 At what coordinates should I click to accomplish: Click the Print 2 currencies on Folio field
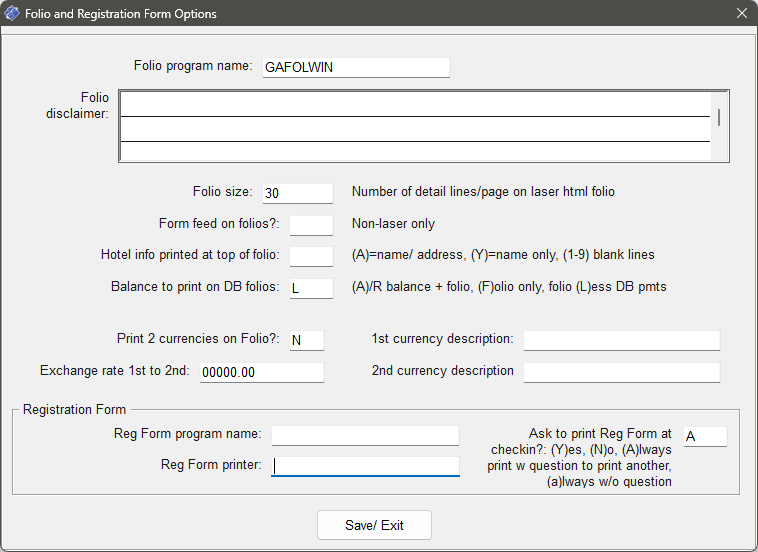(306, 340)
